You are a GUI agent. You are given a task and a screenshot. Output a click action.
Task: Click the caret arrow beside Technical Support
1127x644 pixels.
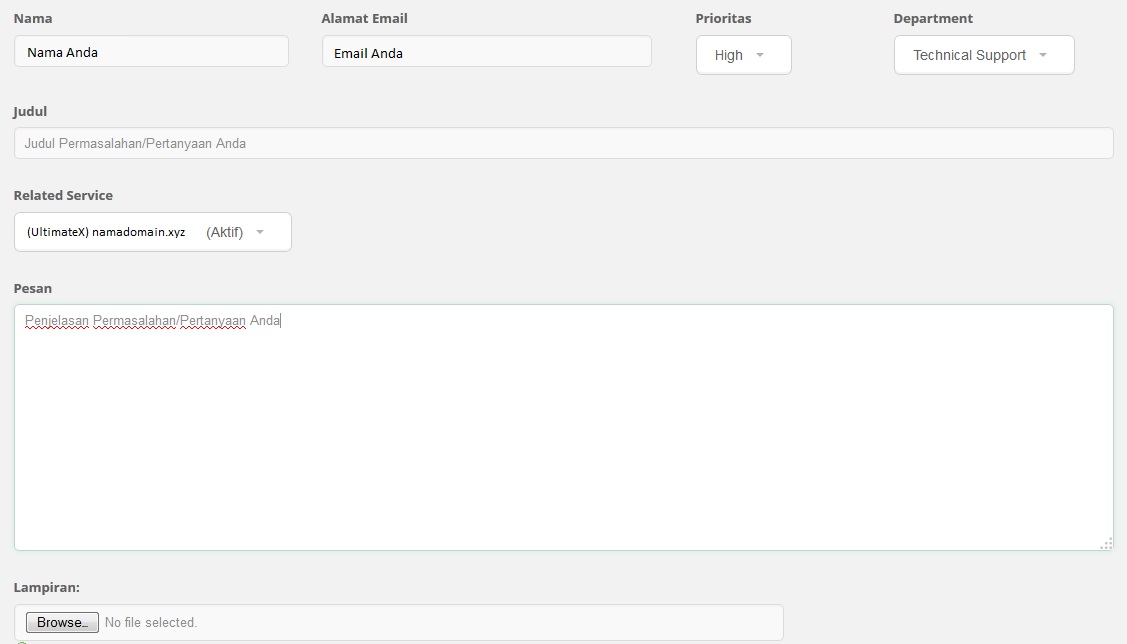1043,55
